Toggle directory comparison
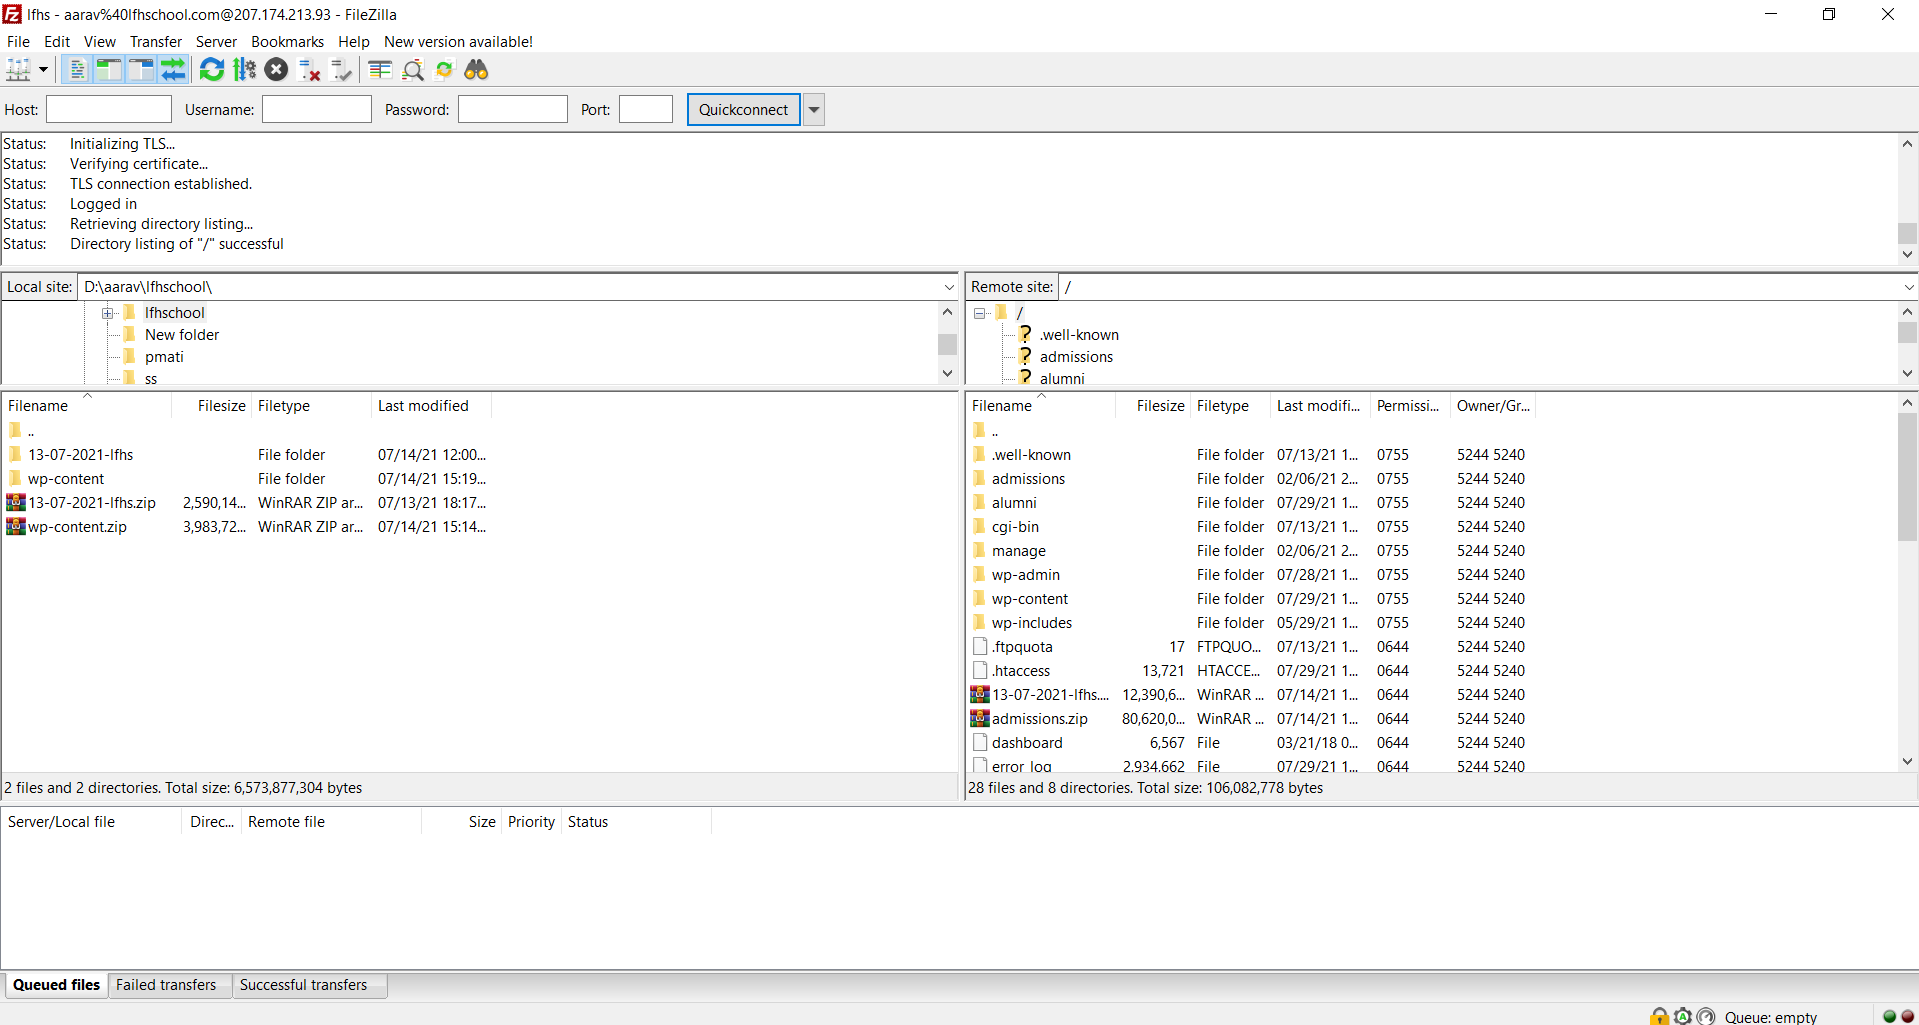Screen dimensions: 1919x1025 point(412,70)
